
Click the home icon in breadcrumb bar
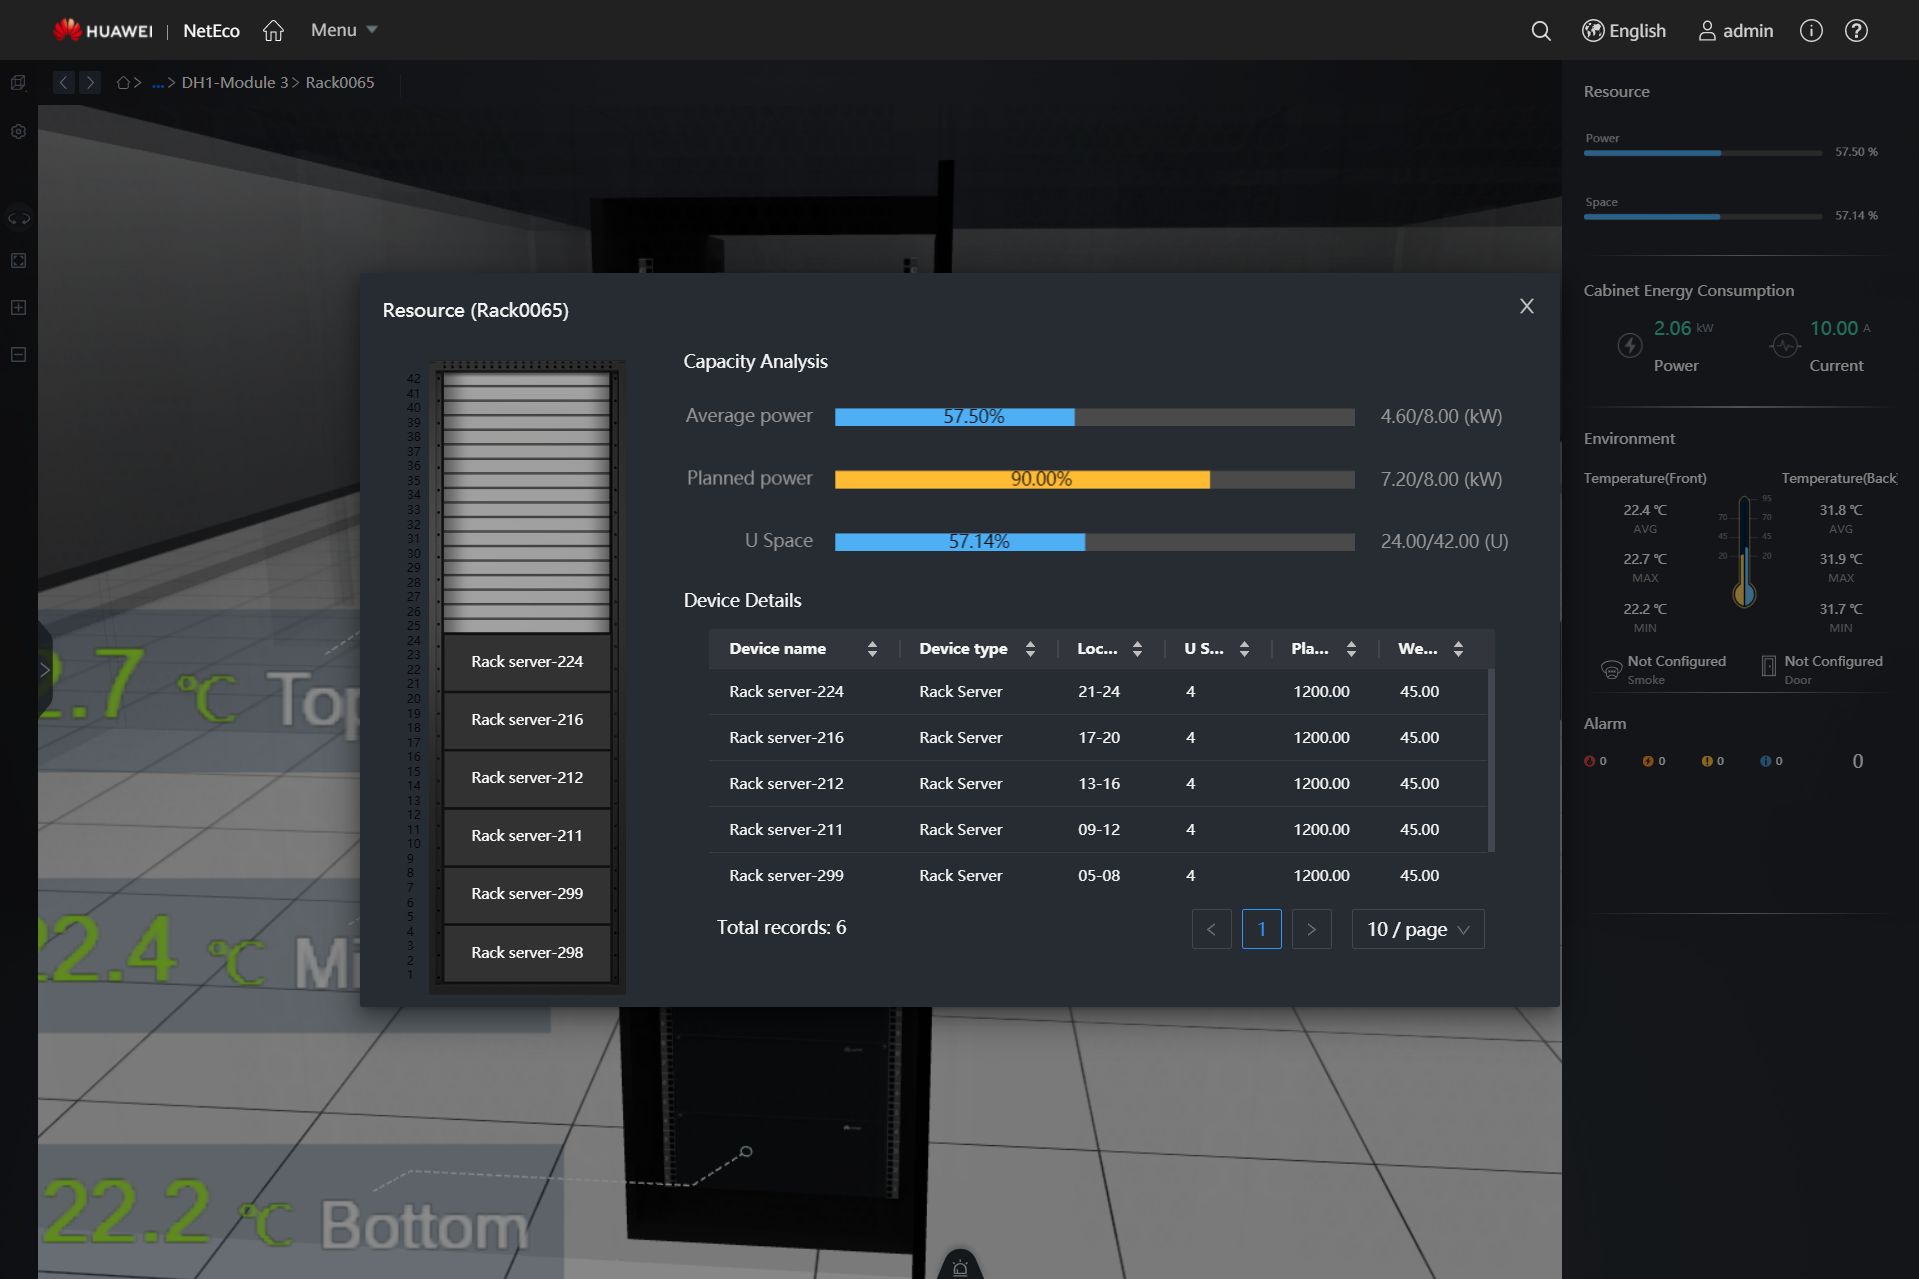click(x=124, y=82)
